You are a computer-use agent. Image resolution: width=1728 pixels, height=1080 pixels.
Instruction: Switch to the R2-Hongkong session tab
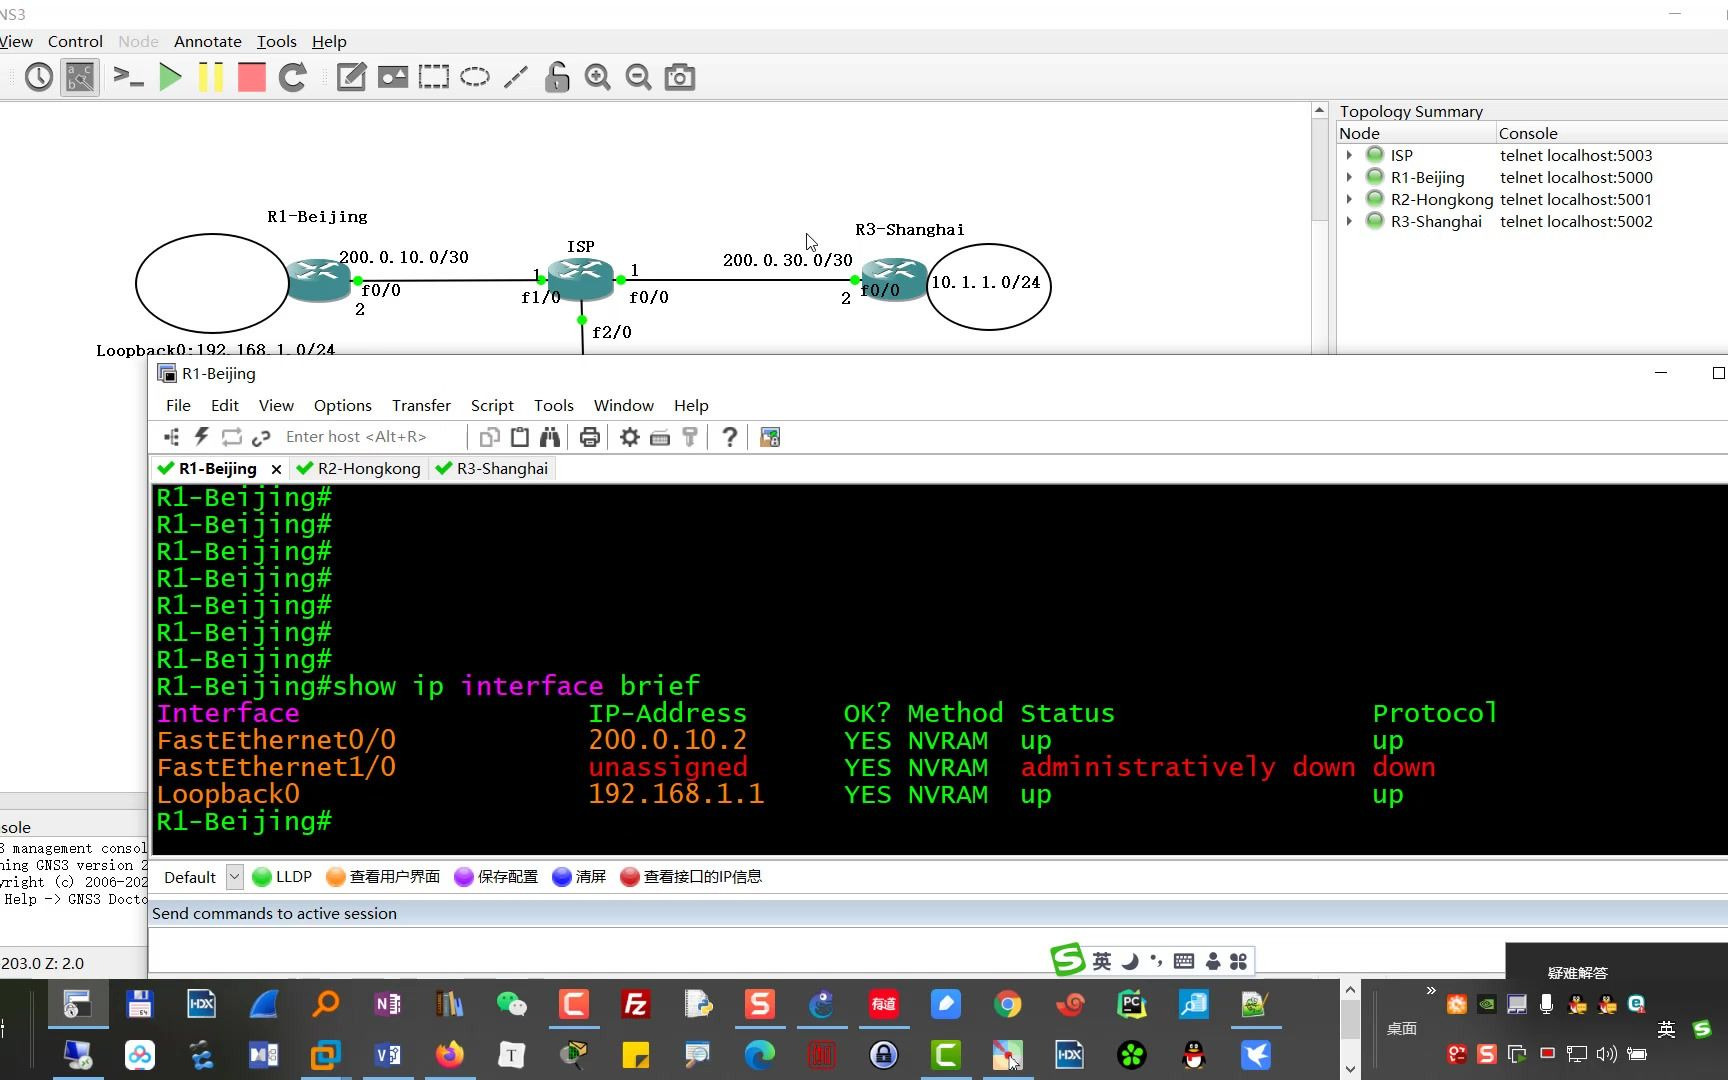359,468
